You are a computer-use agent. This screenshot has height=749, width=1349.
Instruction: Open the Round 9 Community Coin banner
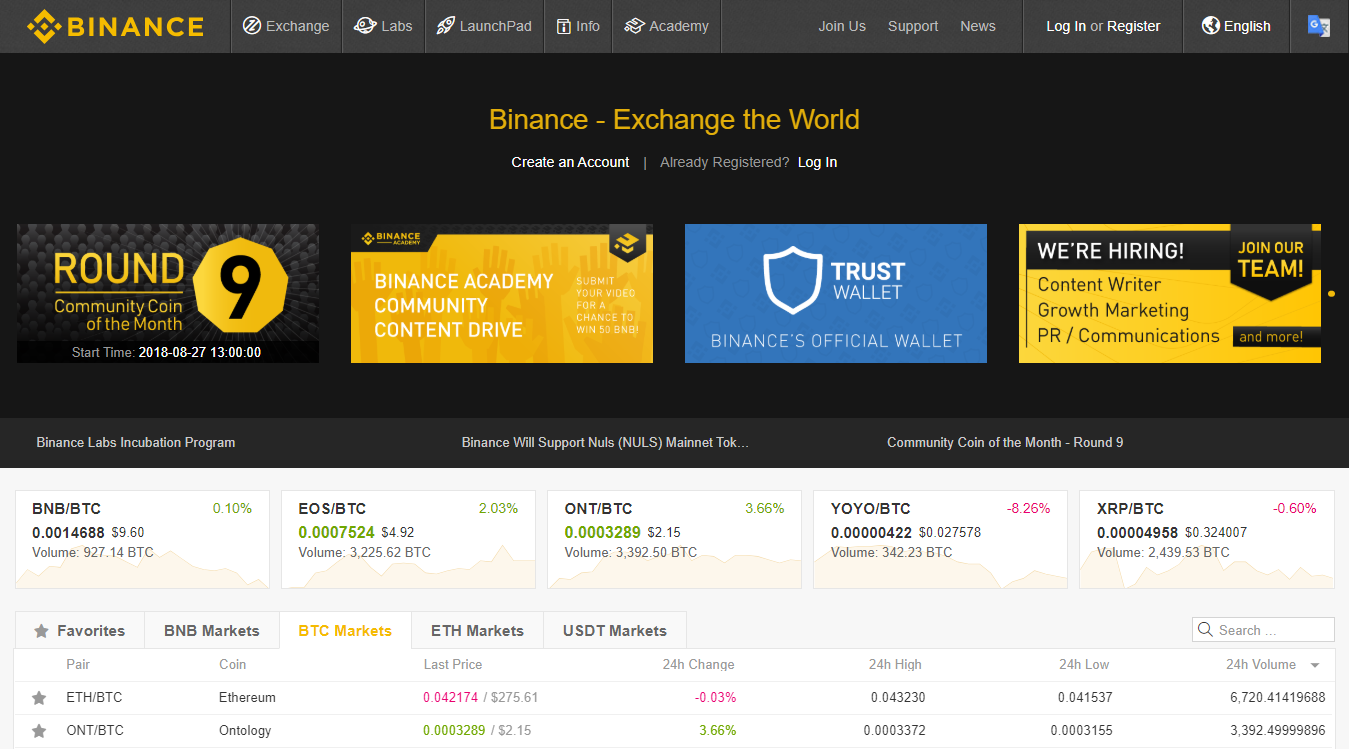coord(168,293)
